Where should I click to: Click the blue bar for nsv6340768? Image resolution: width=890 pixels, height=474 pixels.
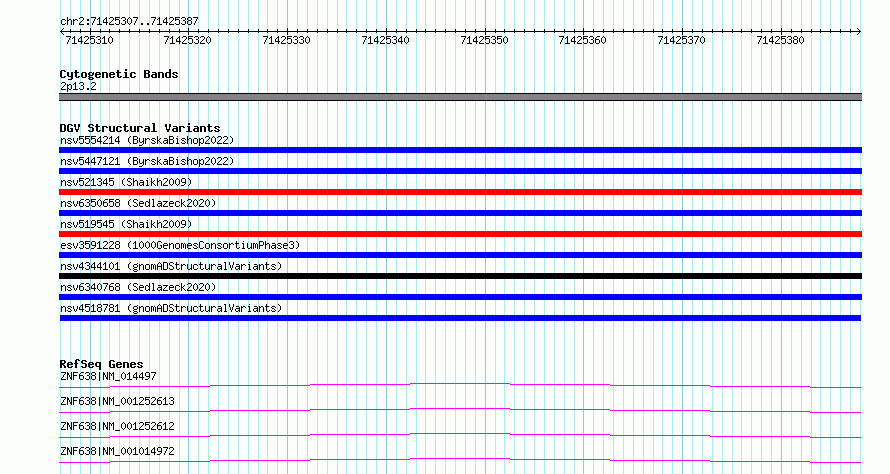(460, 297)
